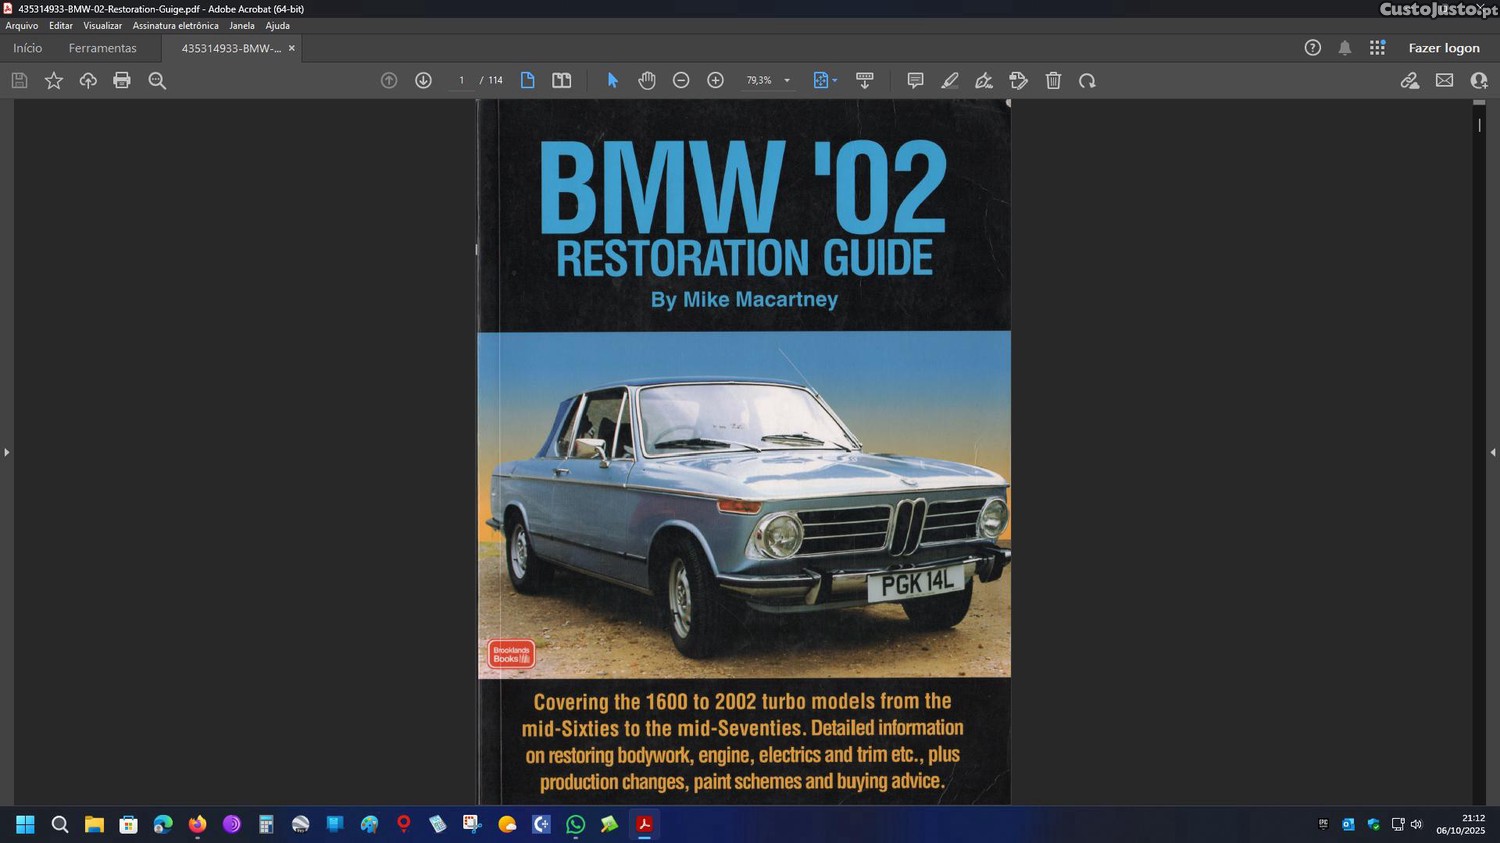Click the star icon to bookmark the file
This screenshot has height=843, width=1500.
[x=54, y=81]
